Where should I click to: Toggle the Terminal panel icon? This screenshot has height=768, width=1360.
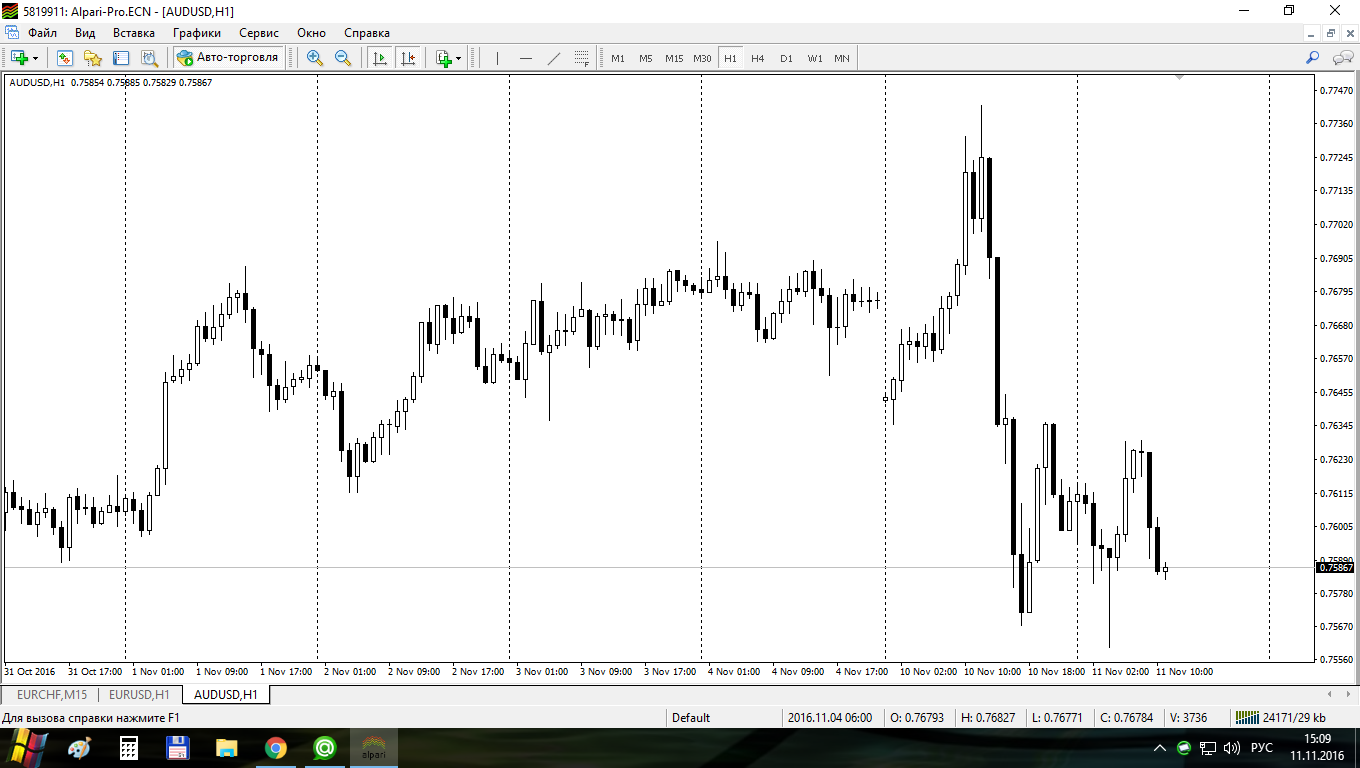(121, 58)
